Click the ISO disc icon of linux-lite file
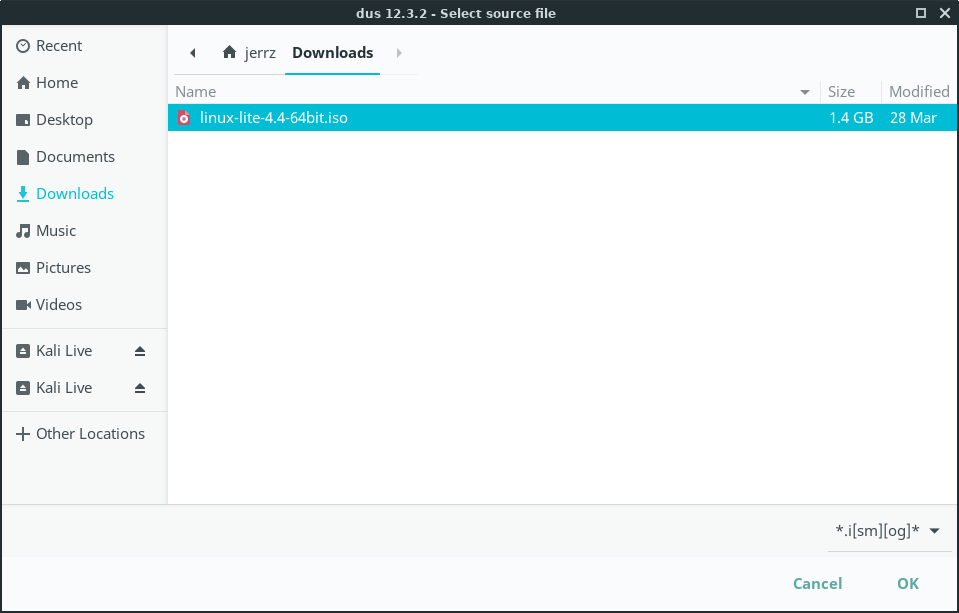959x613 pixels. (183, 118)
